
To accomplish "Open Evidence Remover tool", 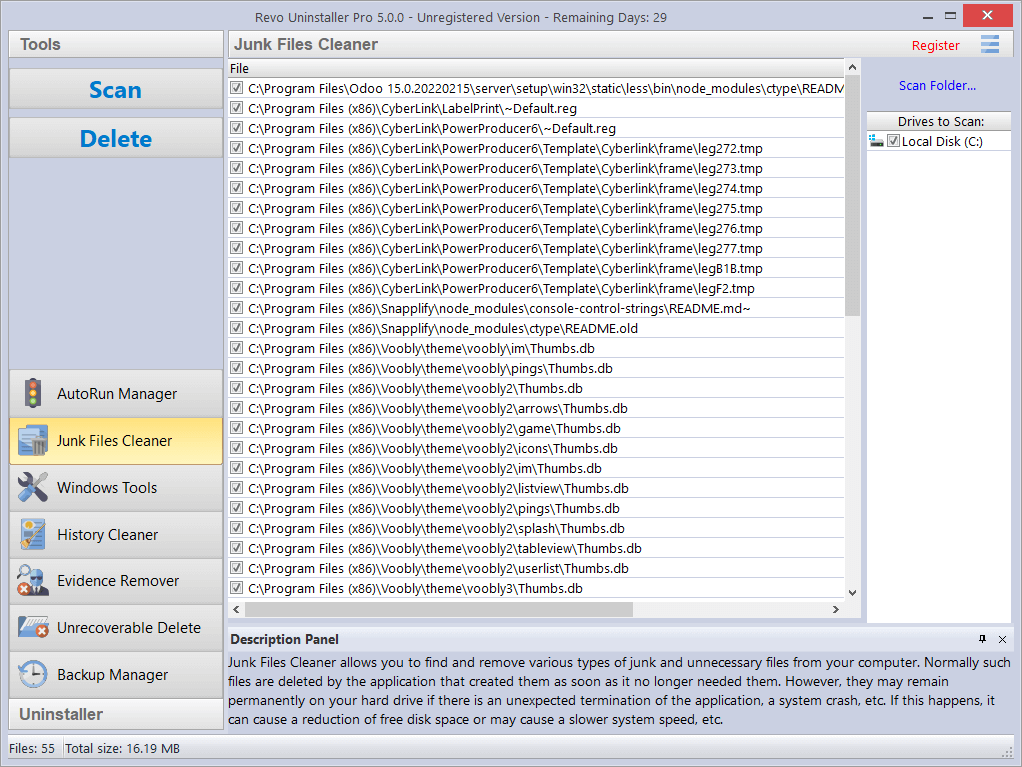I will coord(116,581).
